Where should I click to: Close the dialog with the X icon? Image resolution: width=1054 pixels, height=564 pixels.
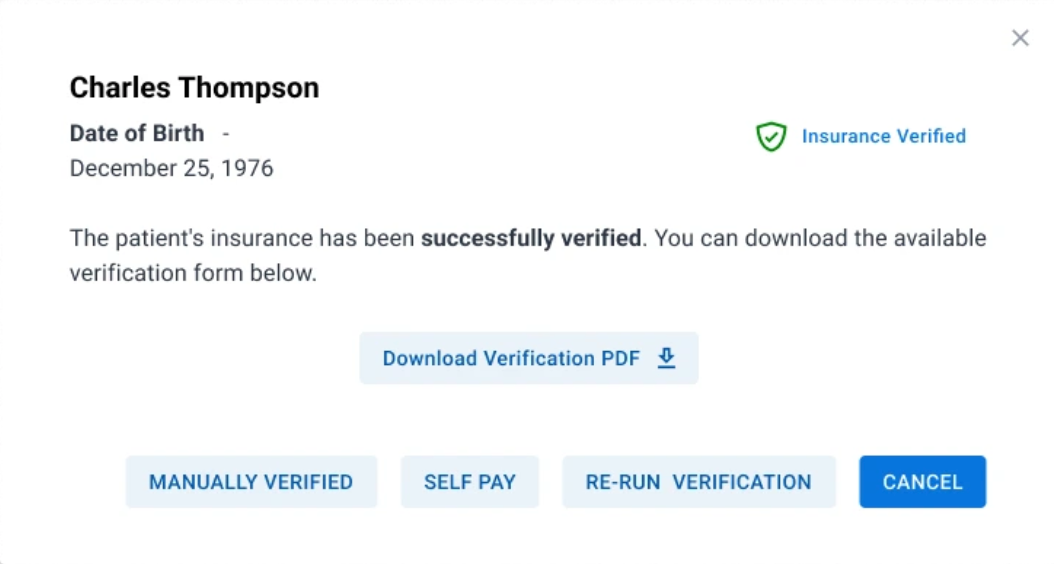click(1020, 38)
